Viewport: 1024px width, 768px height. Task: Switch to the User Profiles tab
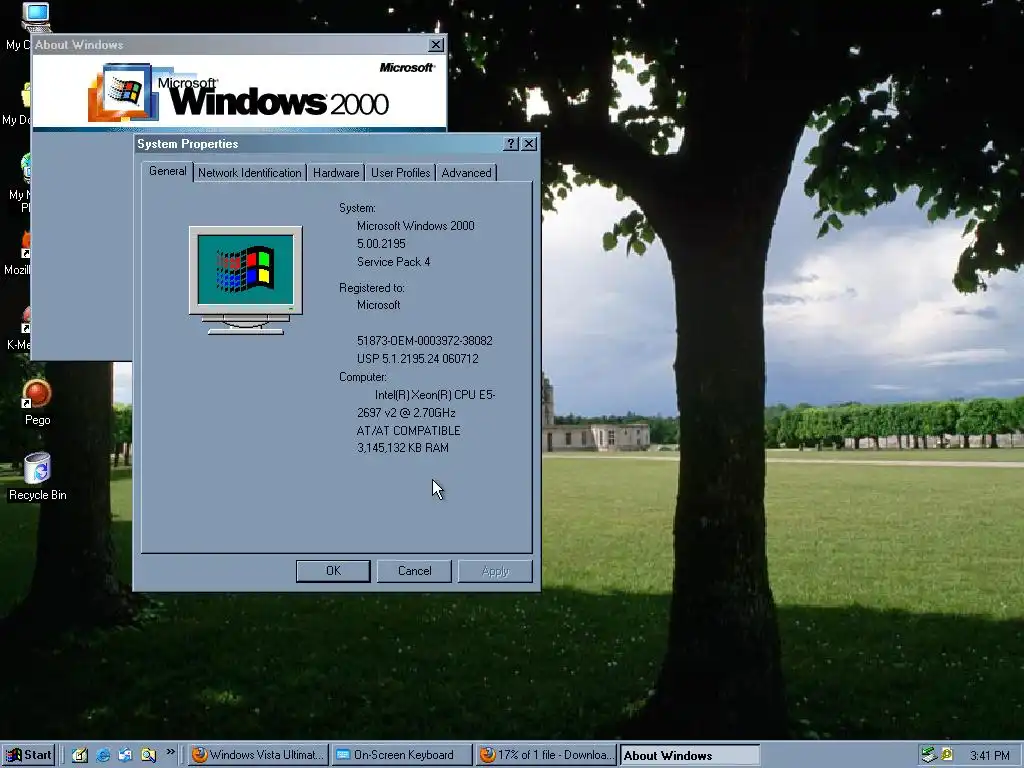coord(400,173)
